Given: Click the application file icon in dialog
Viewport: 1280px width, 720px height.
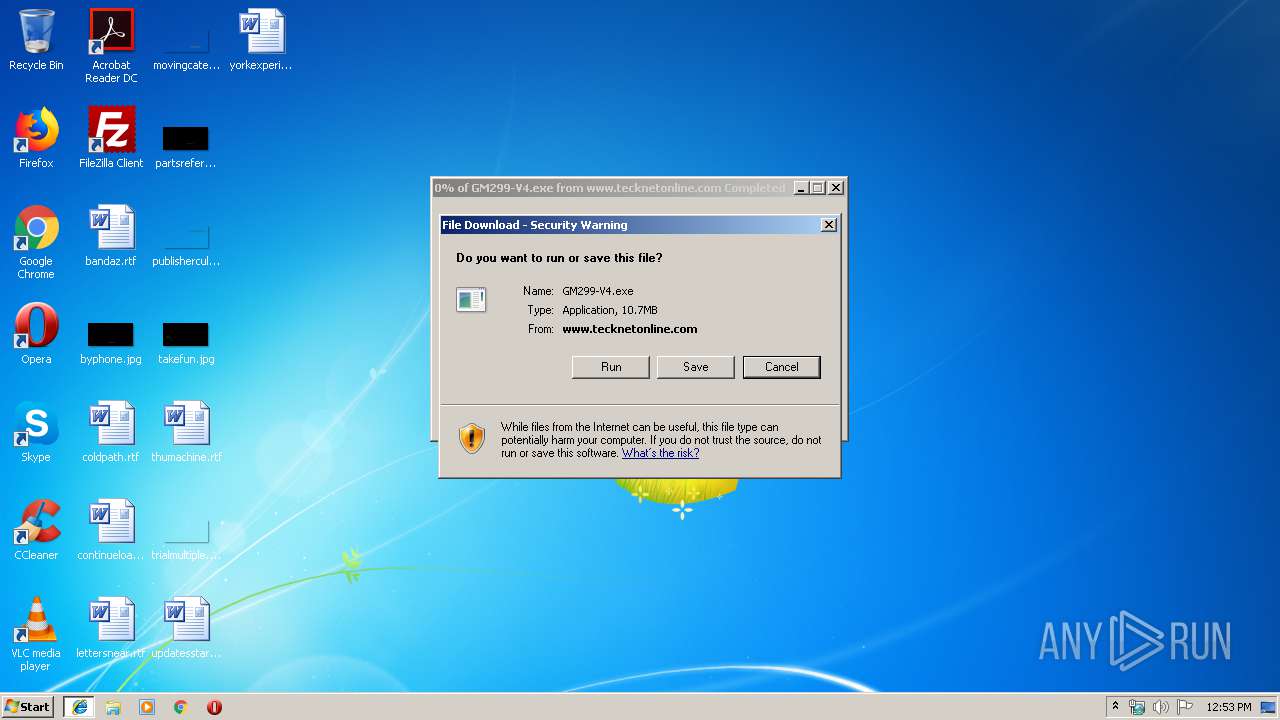Looking at the screenshot, I should 471,299.
